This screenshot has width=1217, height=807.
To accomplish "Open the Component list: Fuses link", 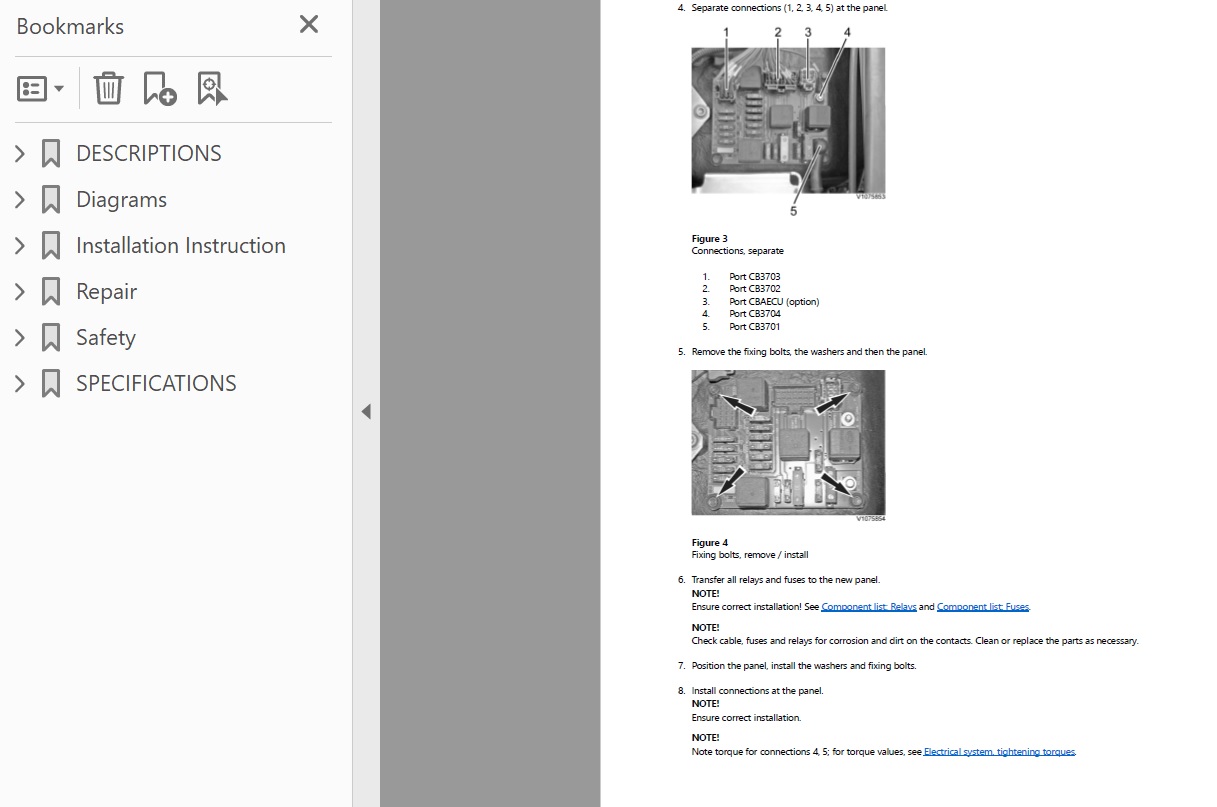I will 982,607.
